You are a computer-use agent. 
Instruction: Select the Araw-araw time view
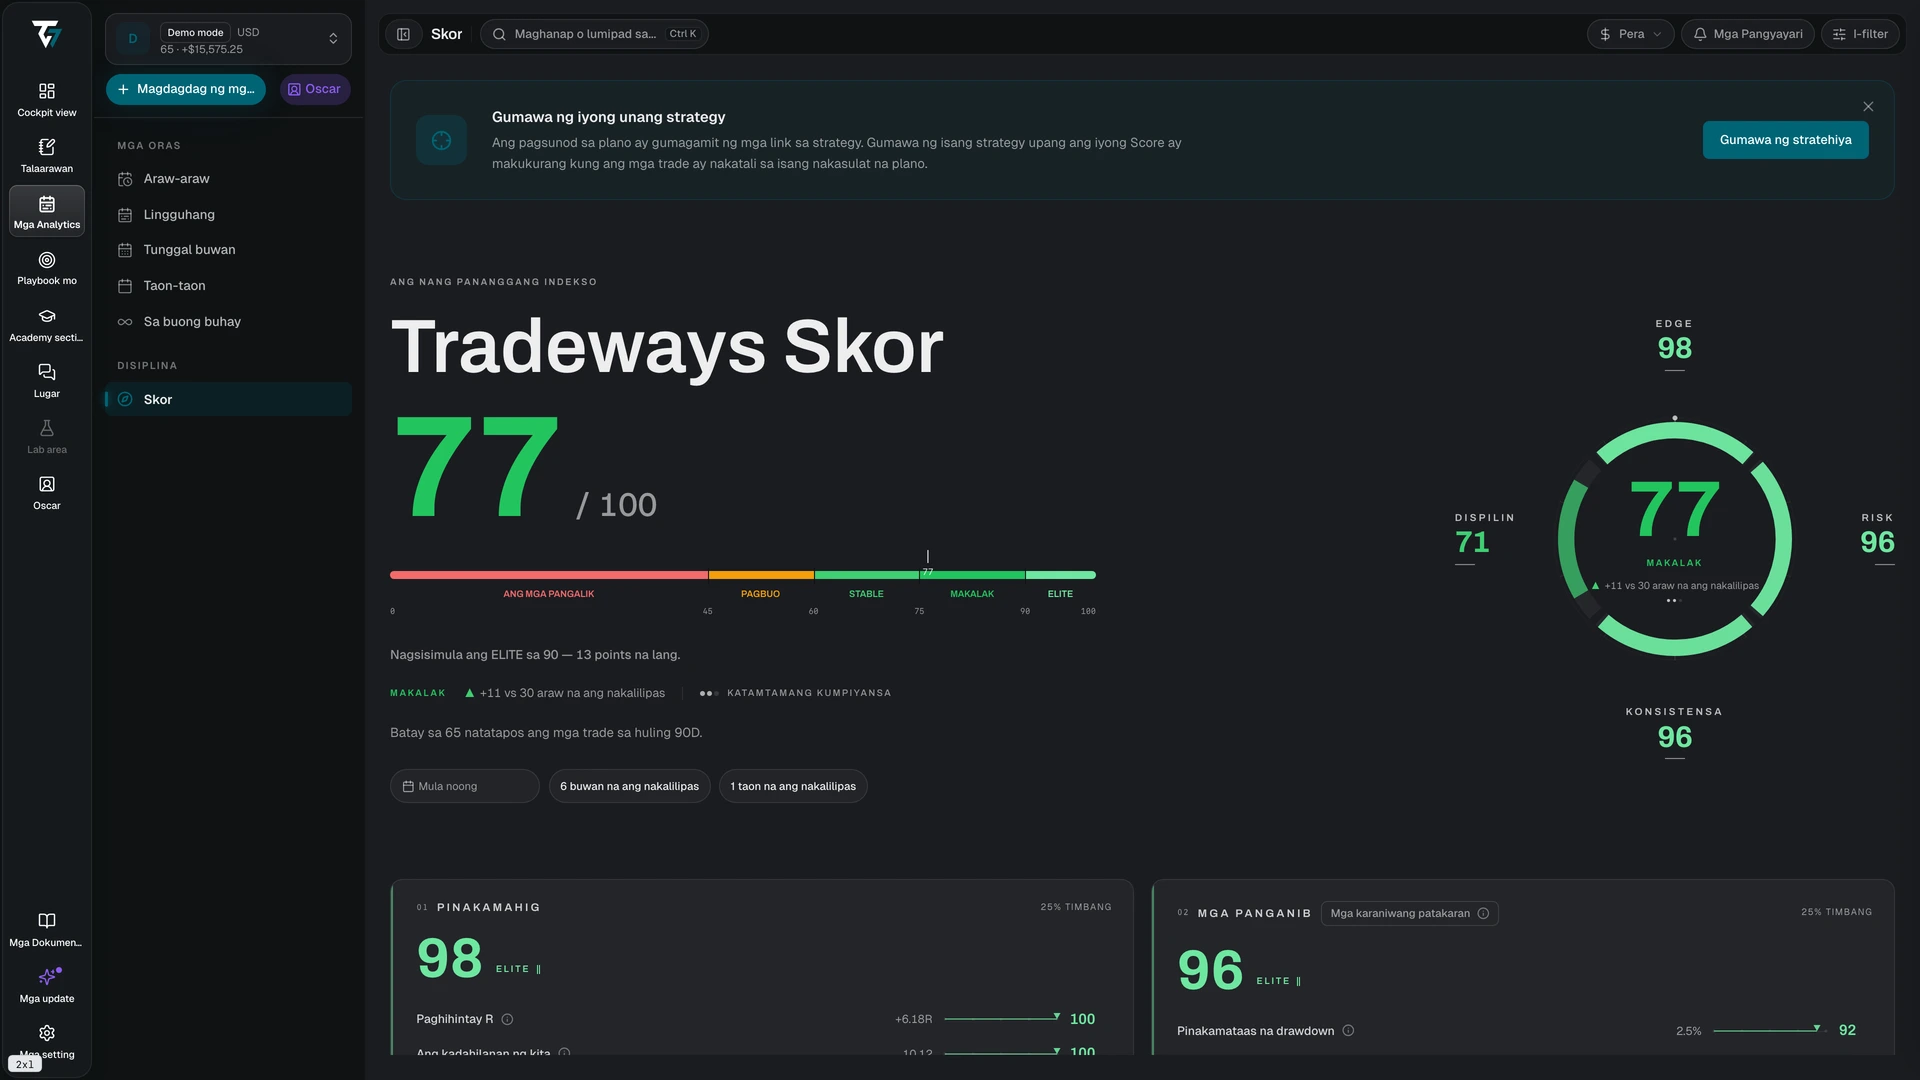(228, 179)
